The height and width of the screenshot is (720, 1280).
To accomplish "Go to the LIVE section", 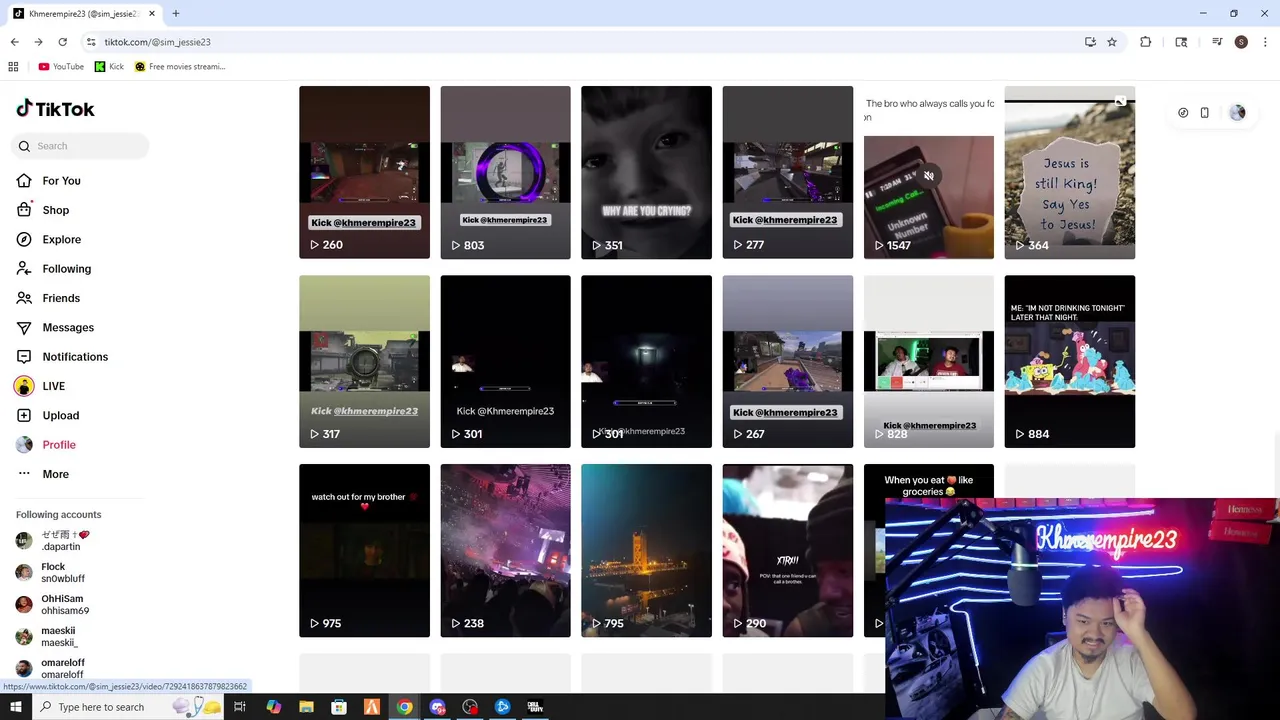I will [x=53, y=386].
